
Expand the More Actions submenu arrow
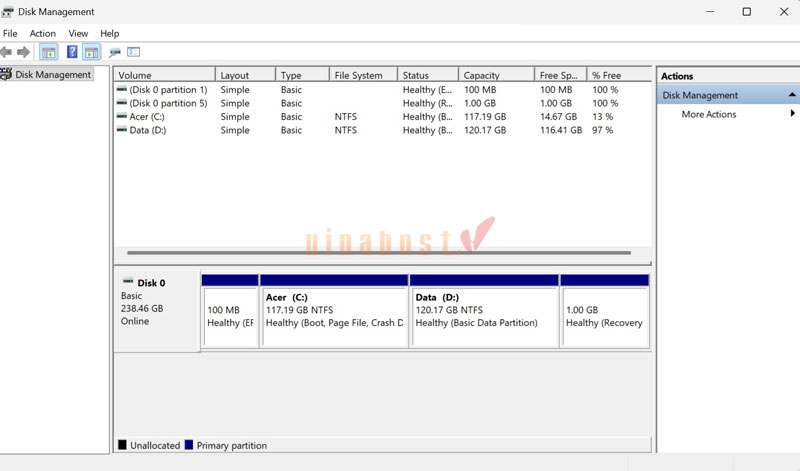pos(792,113)
